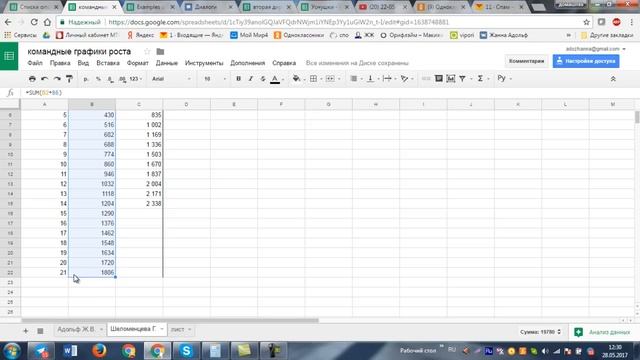Viewport: 640px width, 360px height.
Task: Open the Вид menu
Action: (83, 63)
